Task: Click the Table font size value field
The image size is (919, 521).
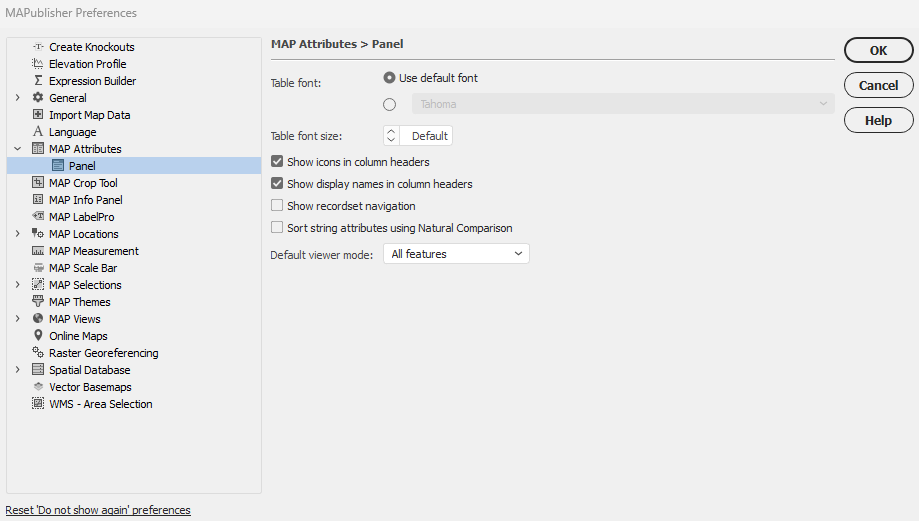Action: [x=426, y=135]
